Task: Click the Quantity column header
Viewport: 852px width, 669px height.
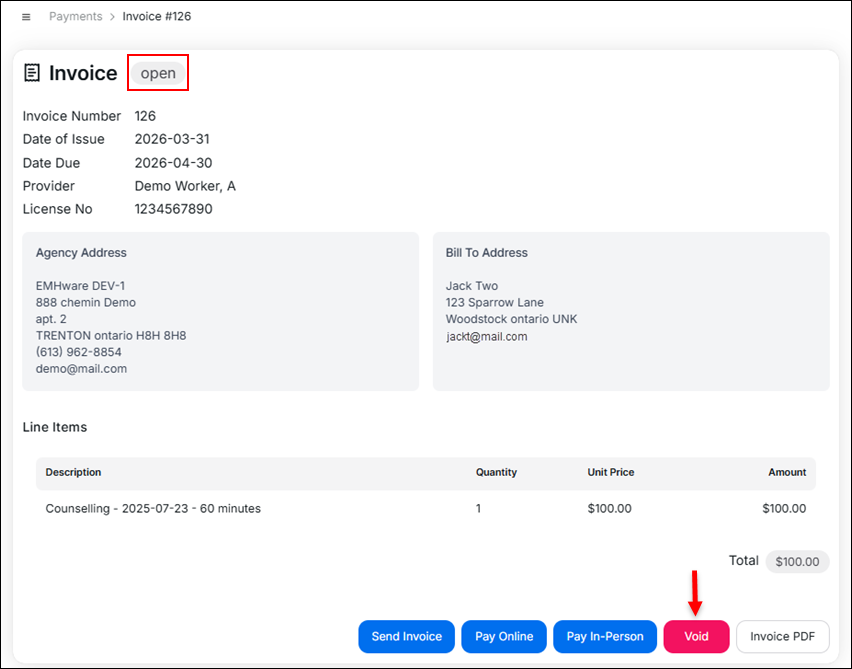Action: pos(496,472)
